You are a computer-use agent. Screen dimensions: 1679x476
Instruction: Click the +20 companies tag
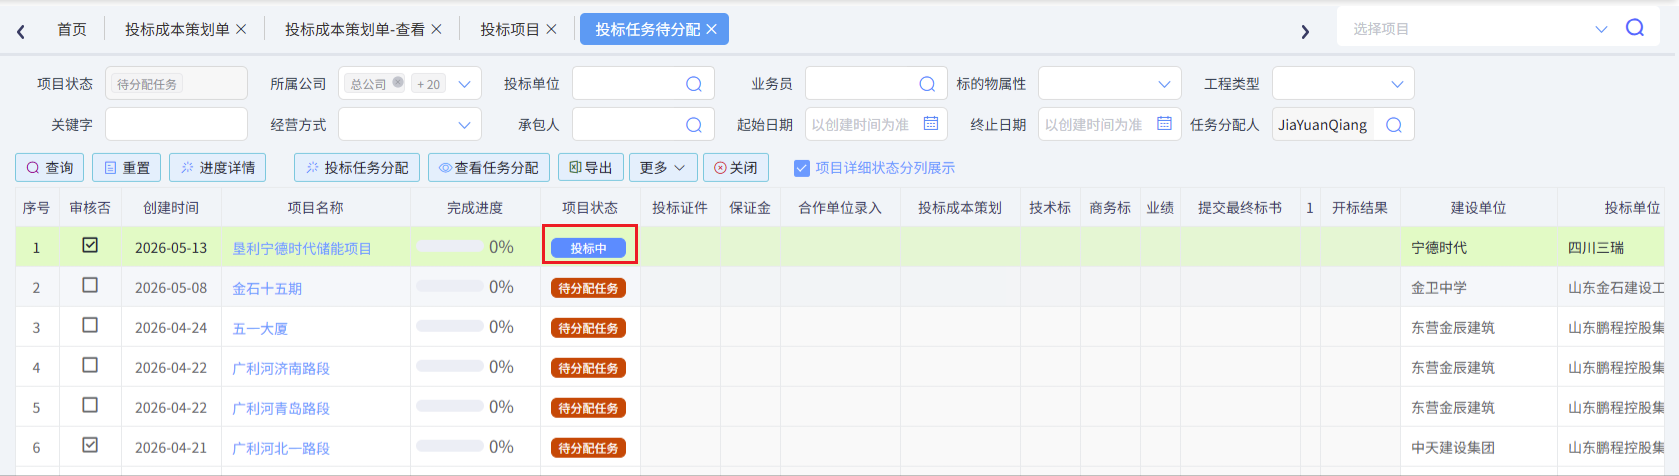[x=428, y=84]
